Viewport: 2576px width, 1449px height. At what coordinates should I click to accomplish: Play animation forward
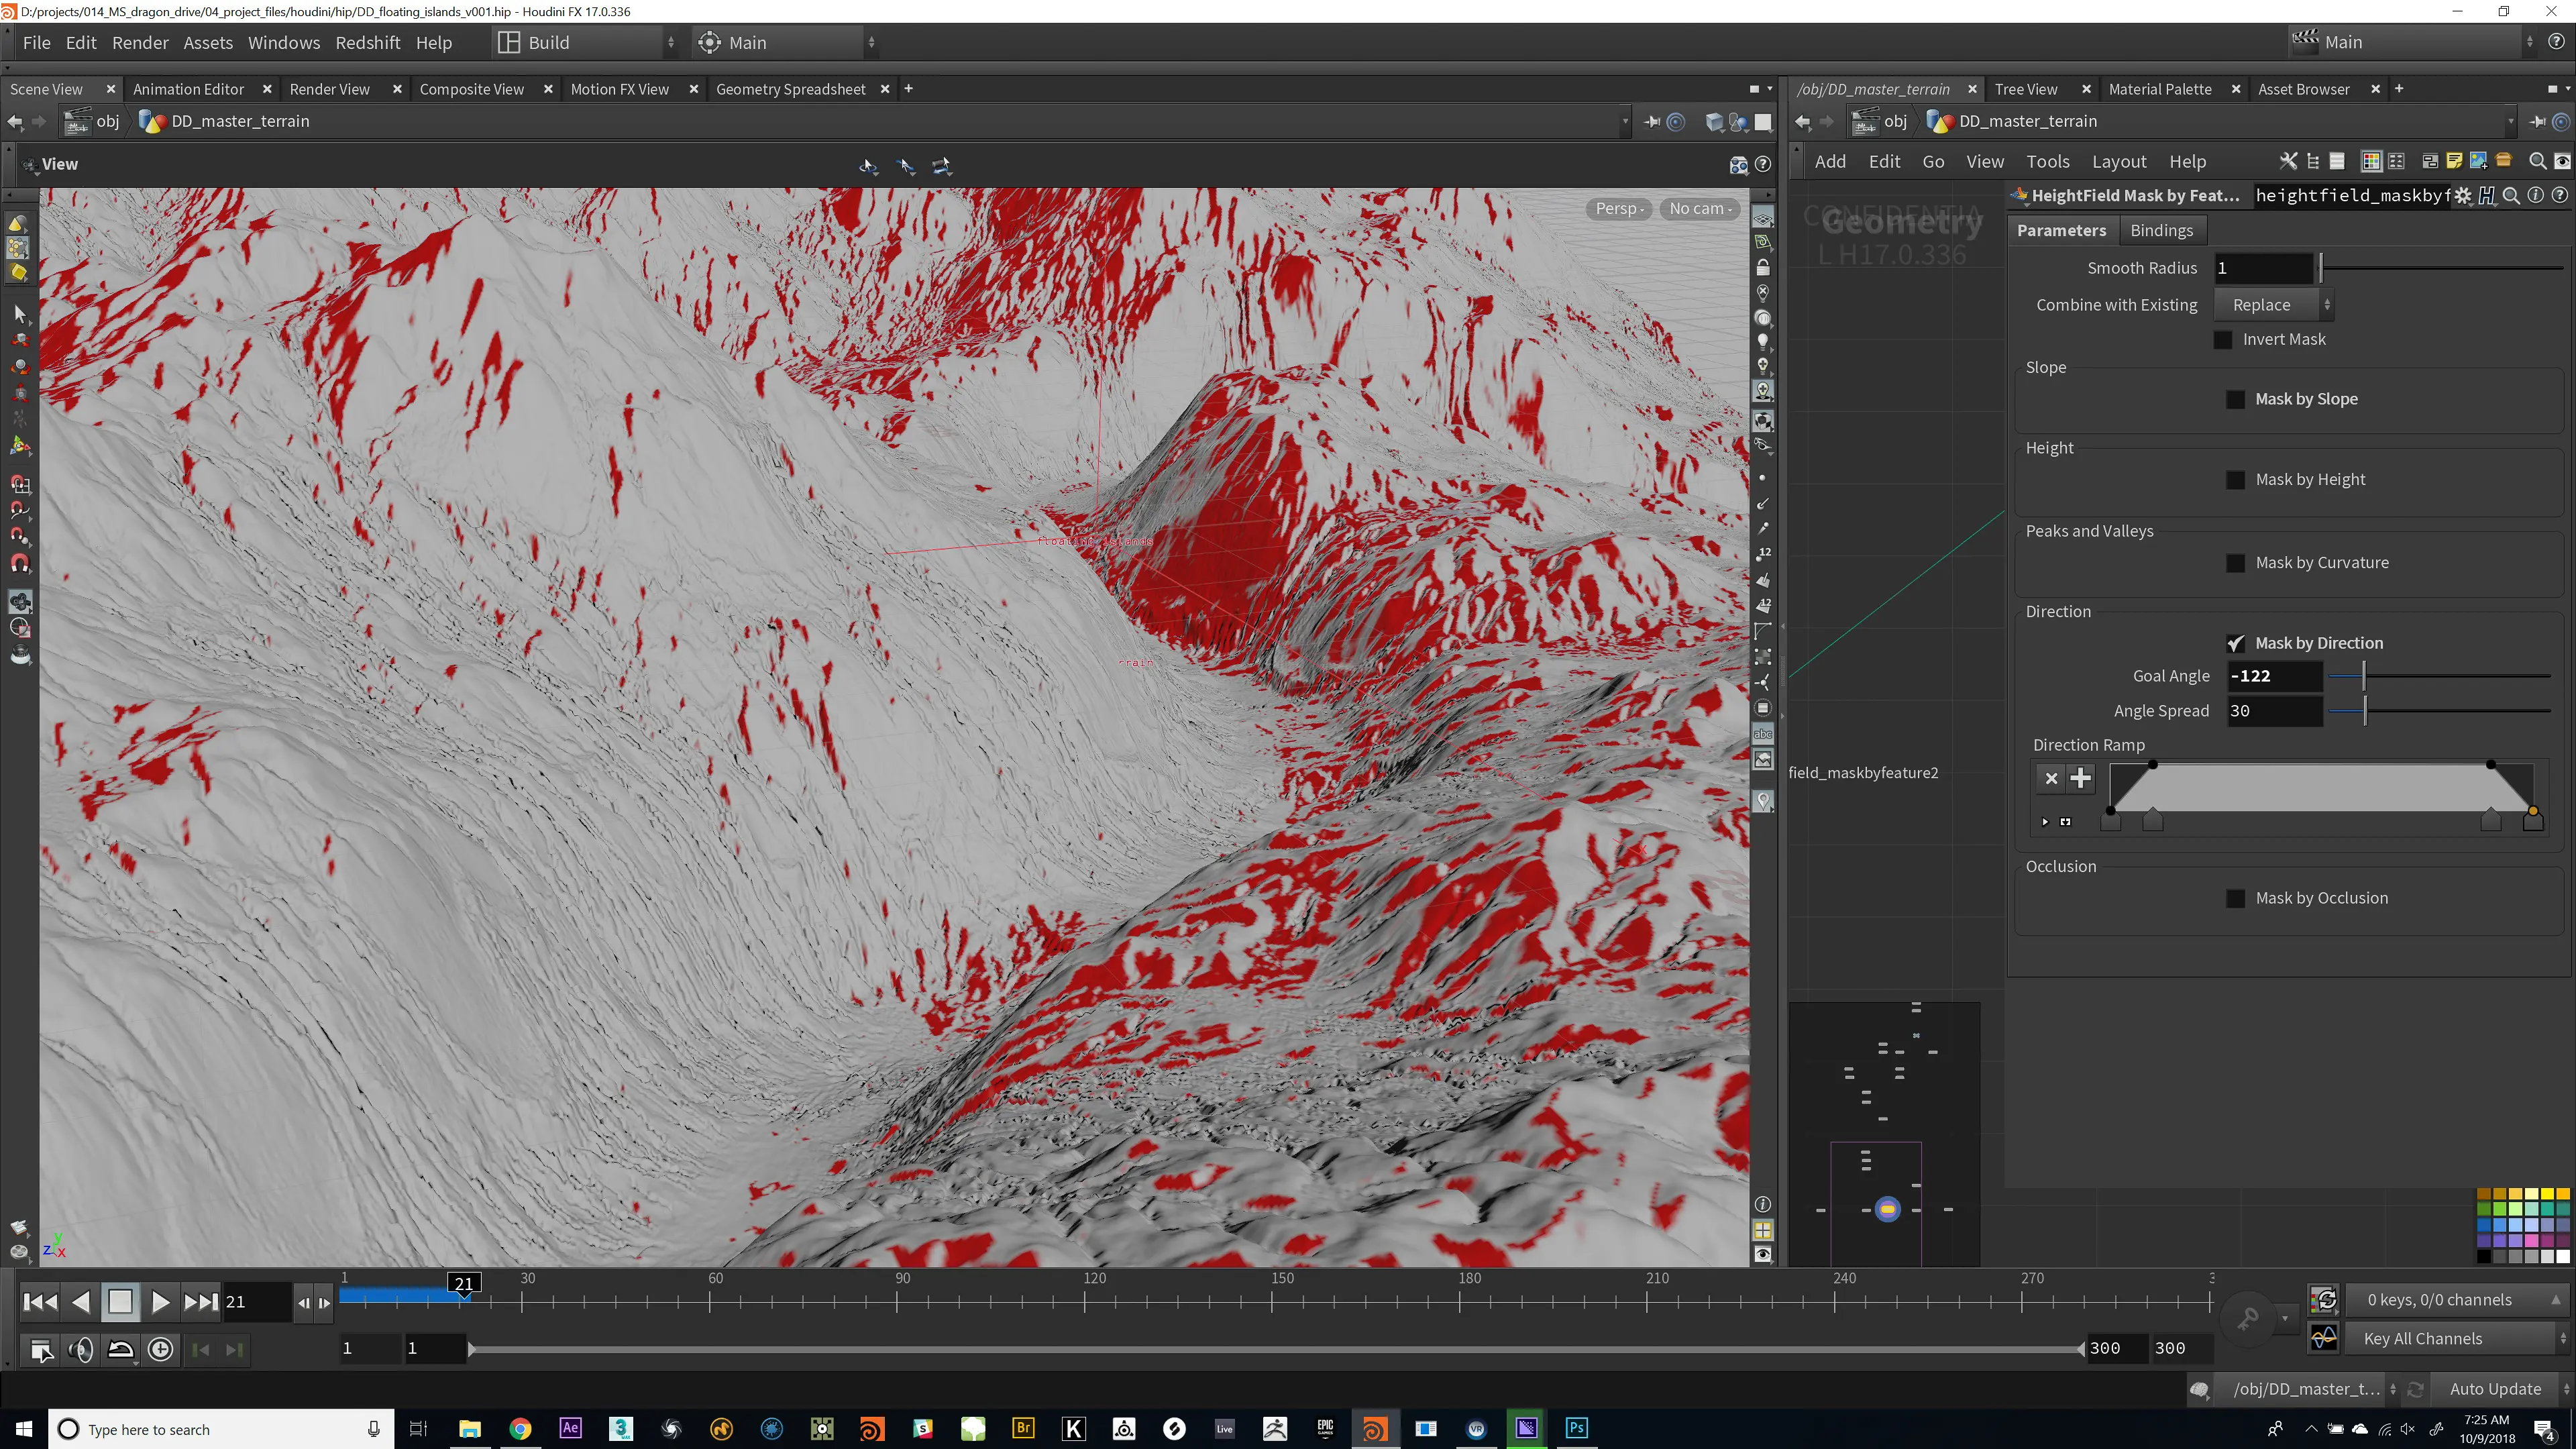coord(160,1301)
